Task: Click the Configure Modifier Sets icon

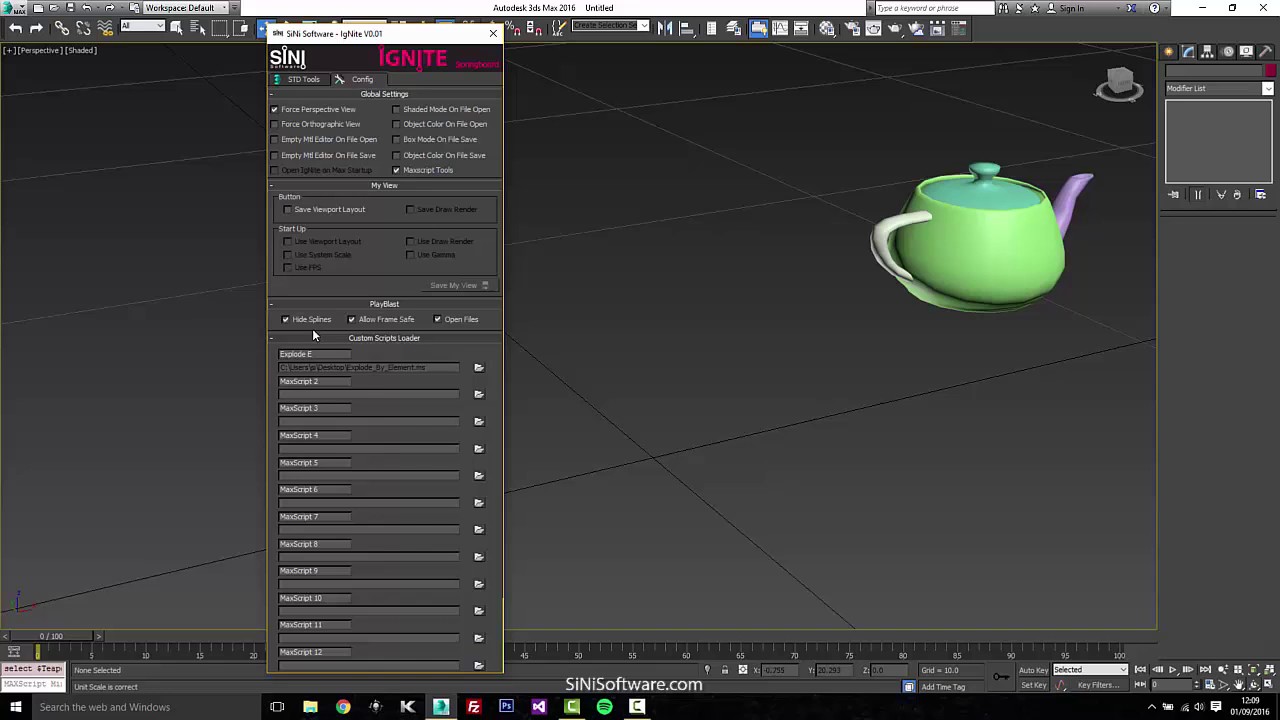Action: point(1260,195)
